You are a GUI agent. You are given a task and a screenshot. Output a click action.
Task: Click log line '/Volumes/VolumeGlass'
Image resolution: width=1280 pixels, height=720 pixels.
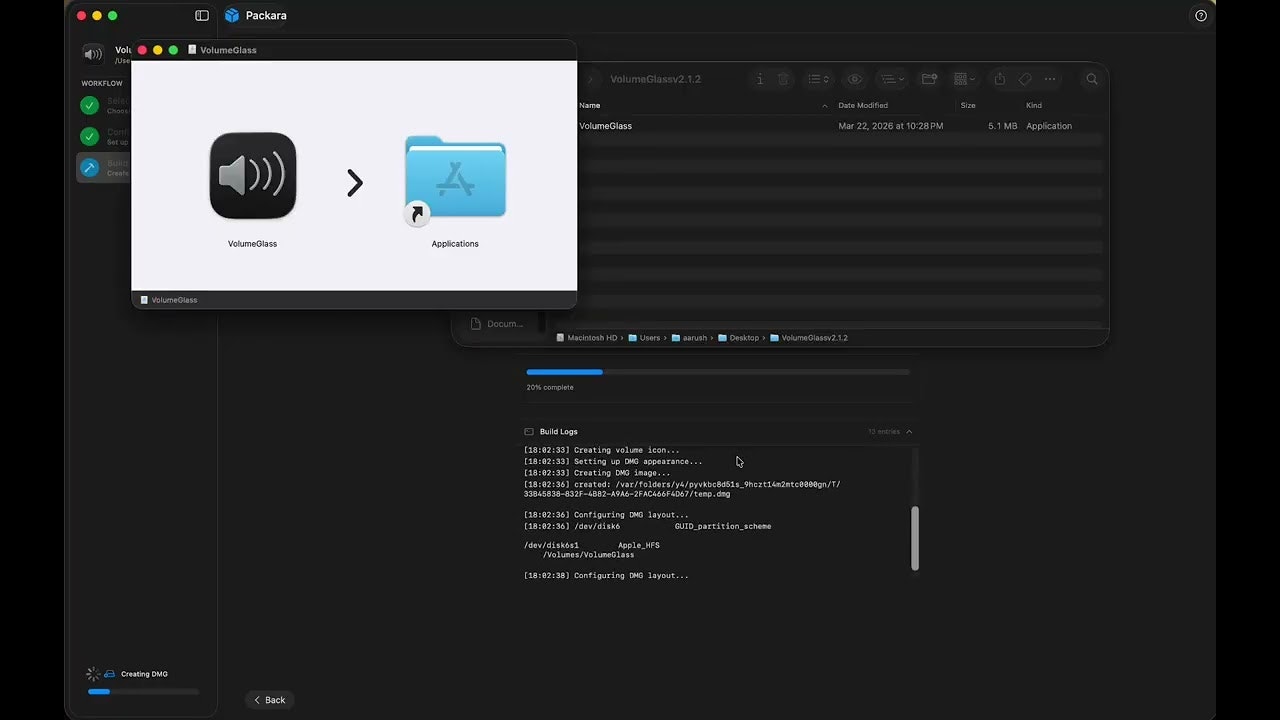click(x=588, y=555)
